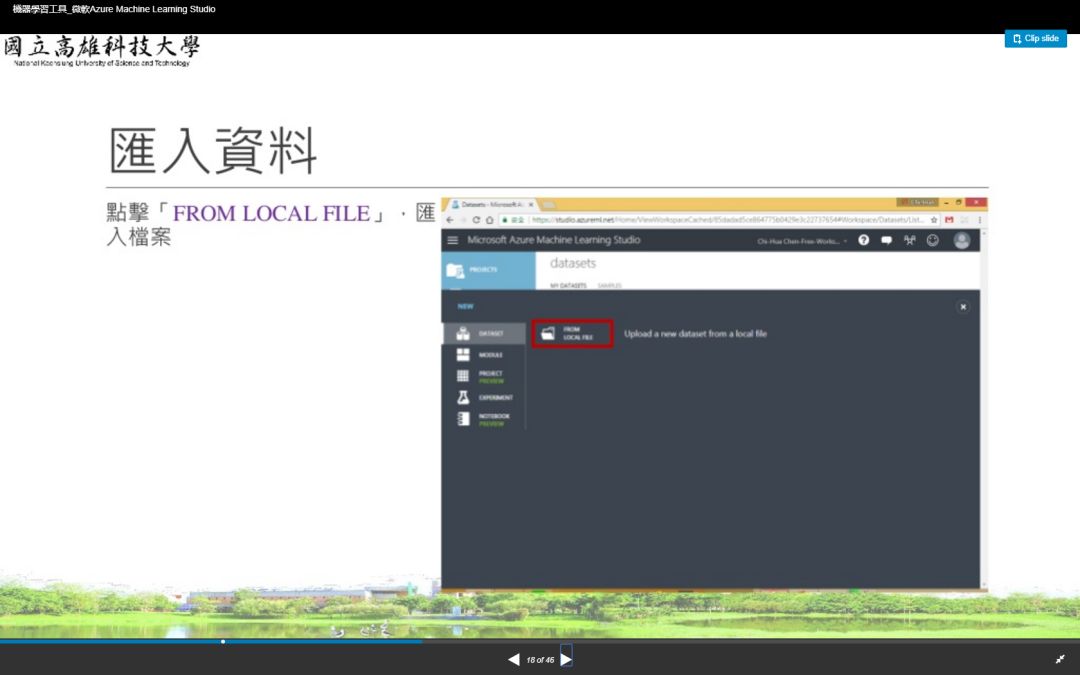Viewport: 1080px width, 675px height.
Task: Click the 'datasets' page heading
Action: pyautogui.click(x=572, y=263)
